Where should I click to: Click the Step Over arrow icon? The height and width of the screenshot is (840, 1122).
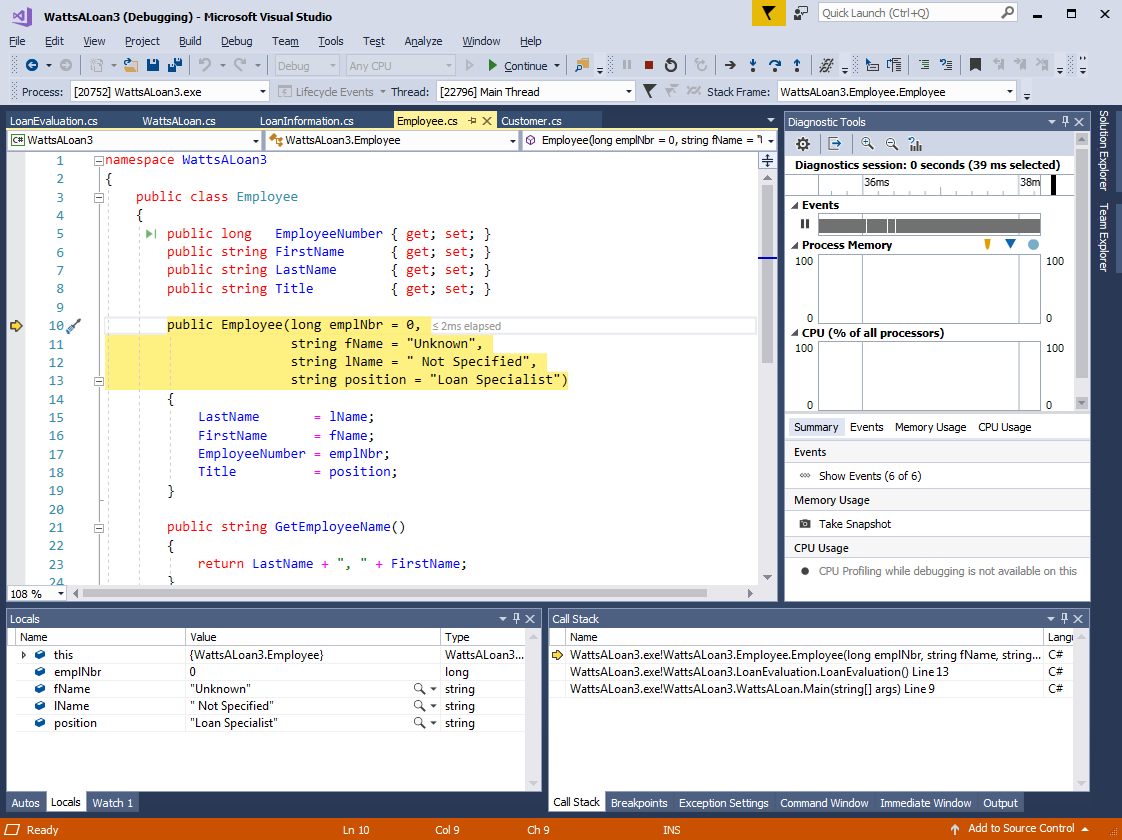775,65
